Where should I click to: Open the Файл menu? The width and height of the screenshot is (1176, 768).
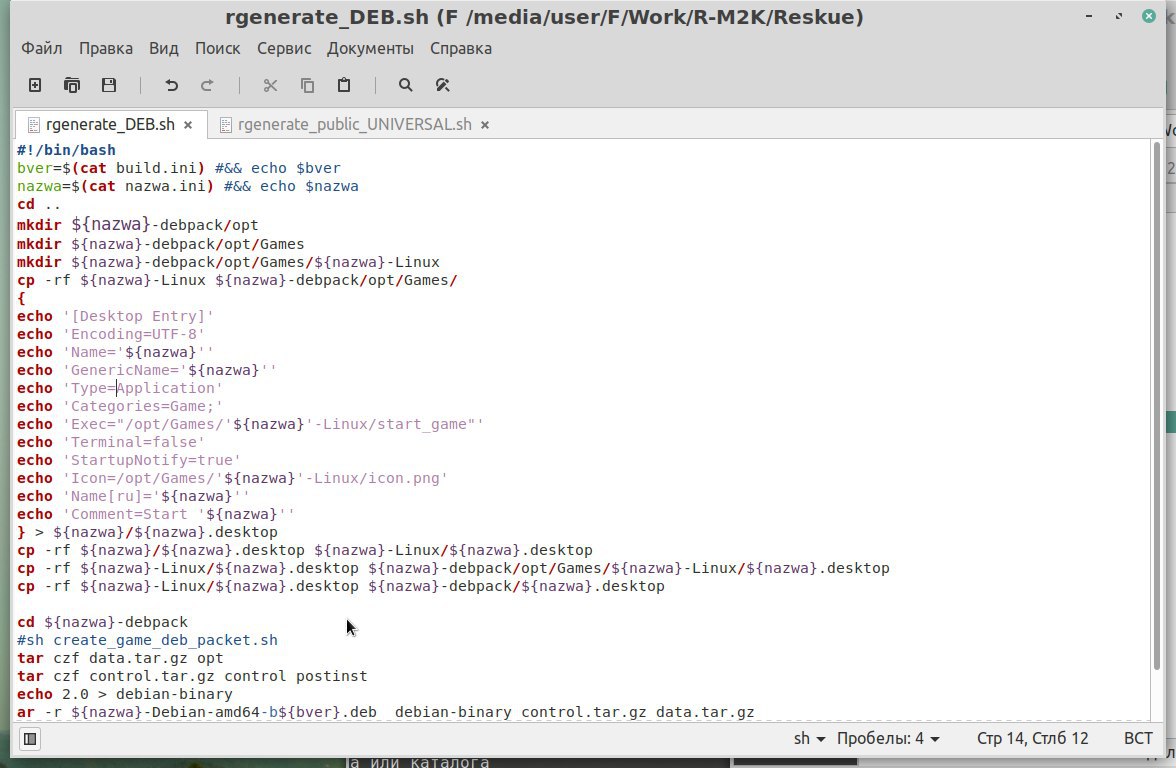[41, 48]
